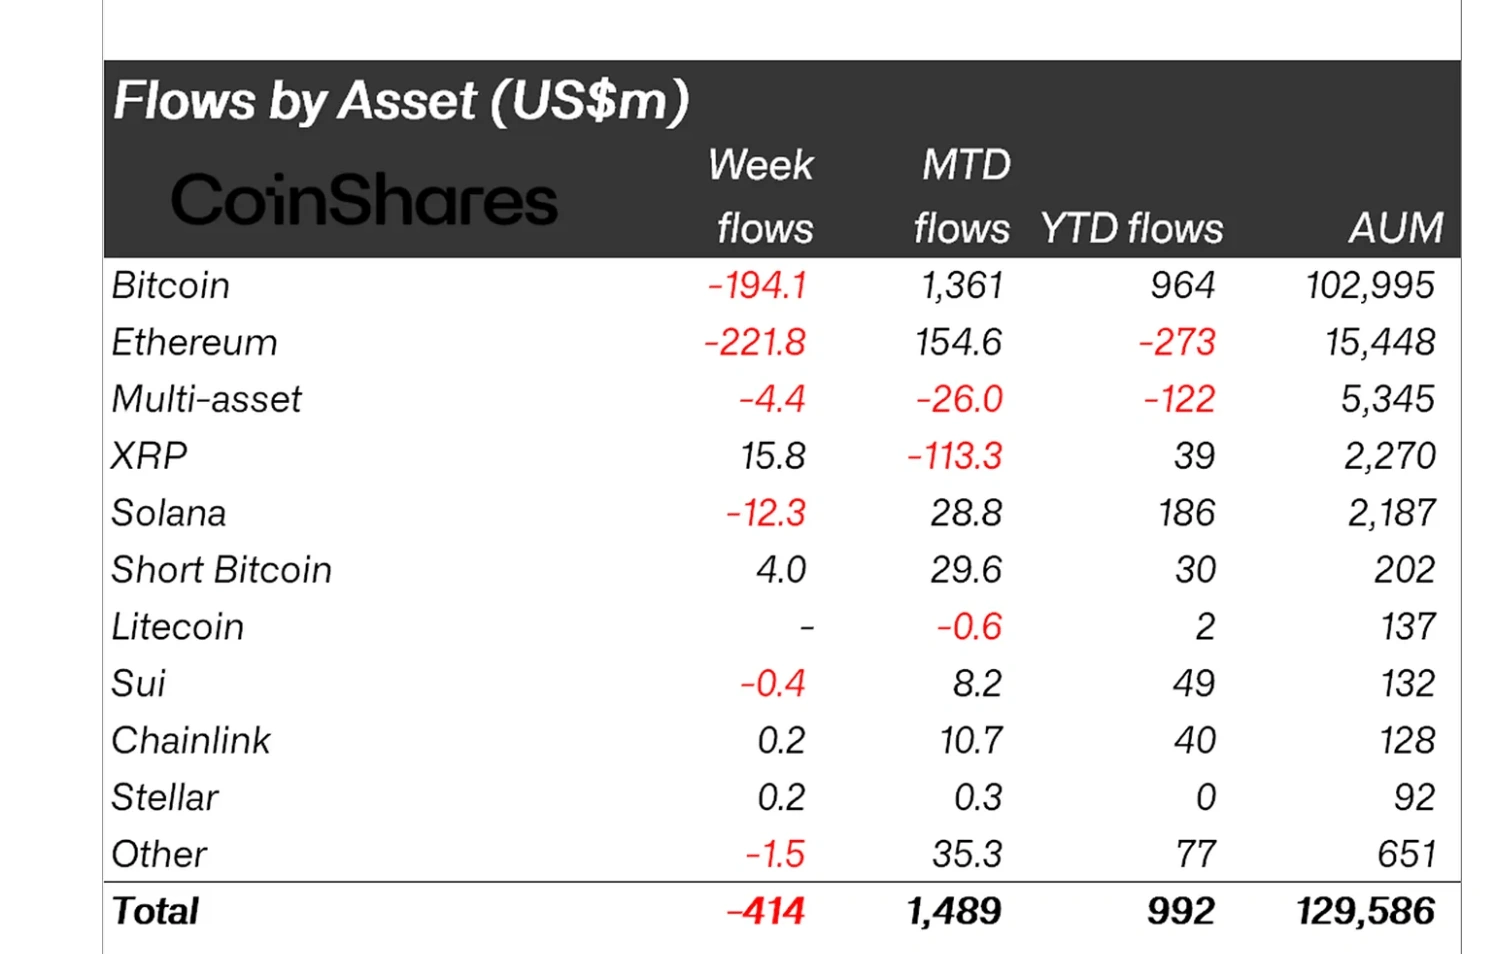Click the Total row label
Viewport: 1504px width, 954px height.
pyautogui.click(x=155, y=912)
